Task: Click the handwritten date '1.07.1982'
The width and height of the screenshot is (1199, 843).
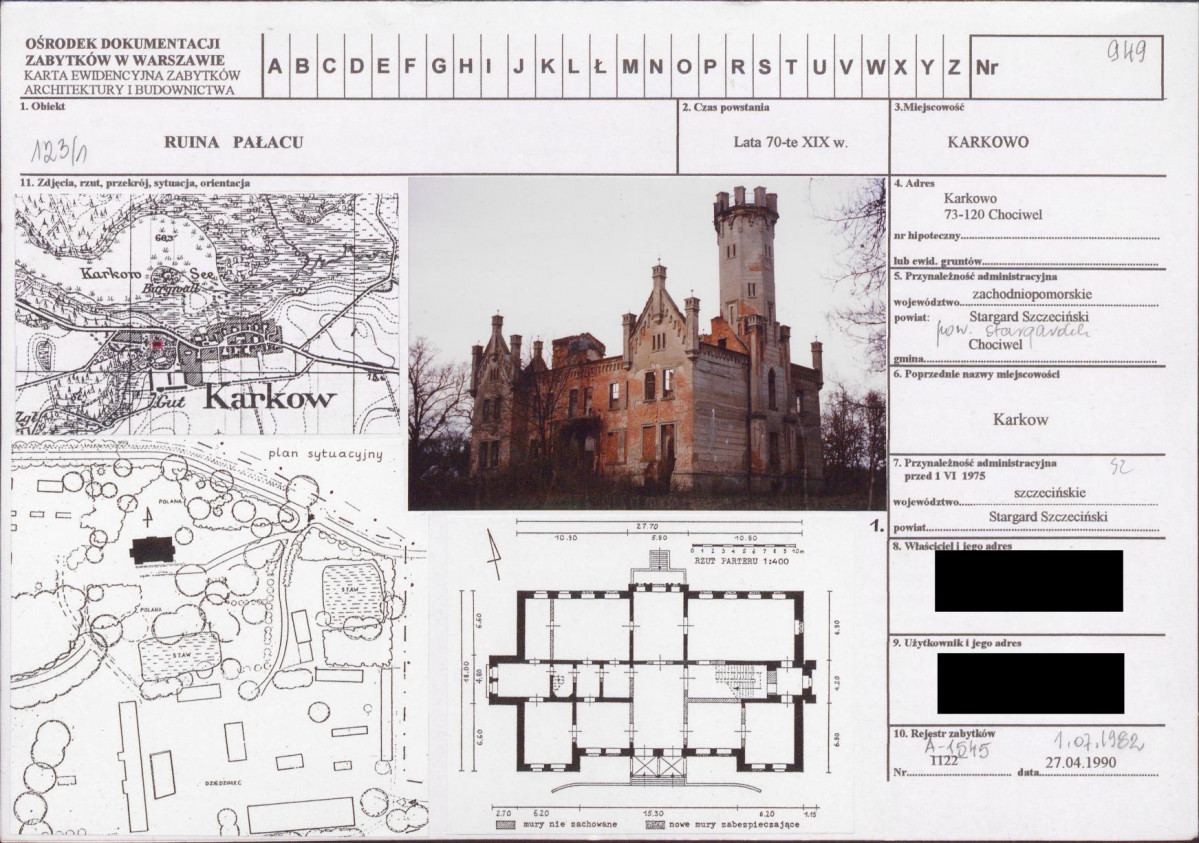Action: click(x=1098, y=740)
